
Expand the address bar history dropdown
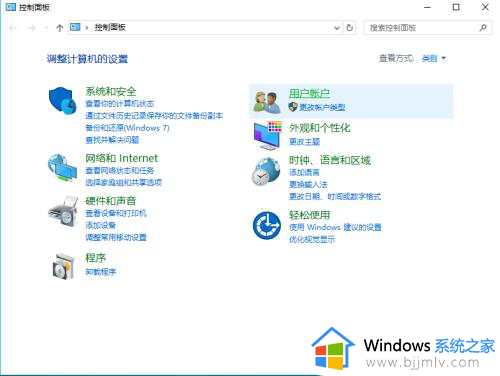pyautogui.click(x=337, y=28)
